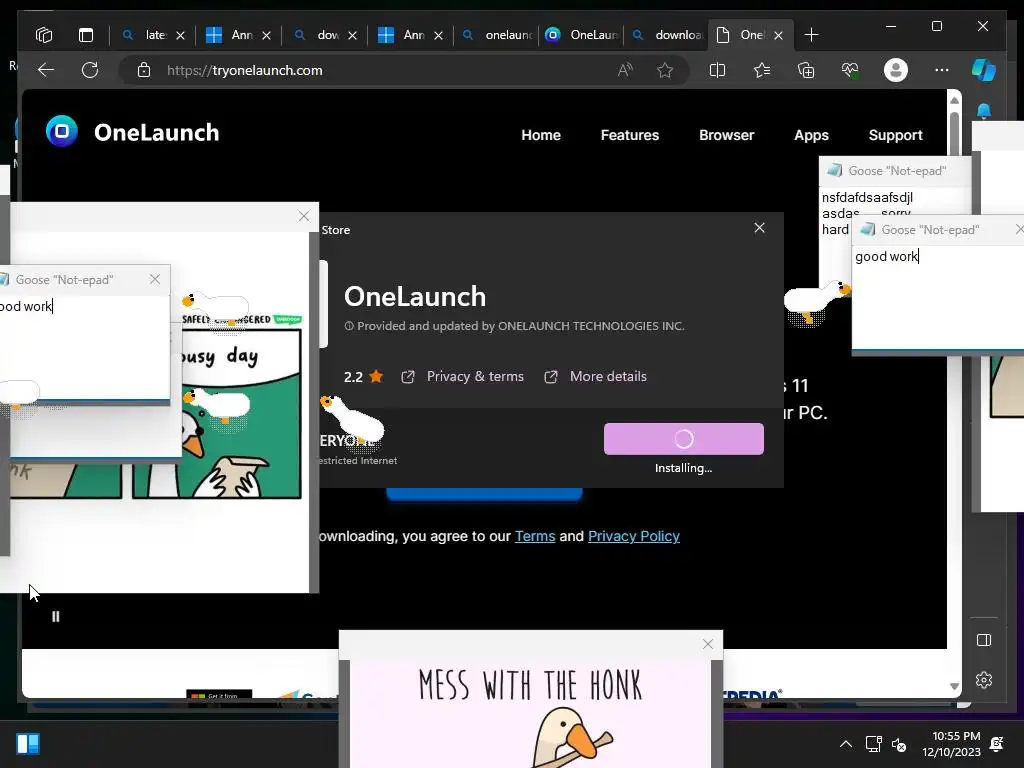Open Read aloud icon in address bar
This screenshot has width=1024, height=768.
[625, 70]
